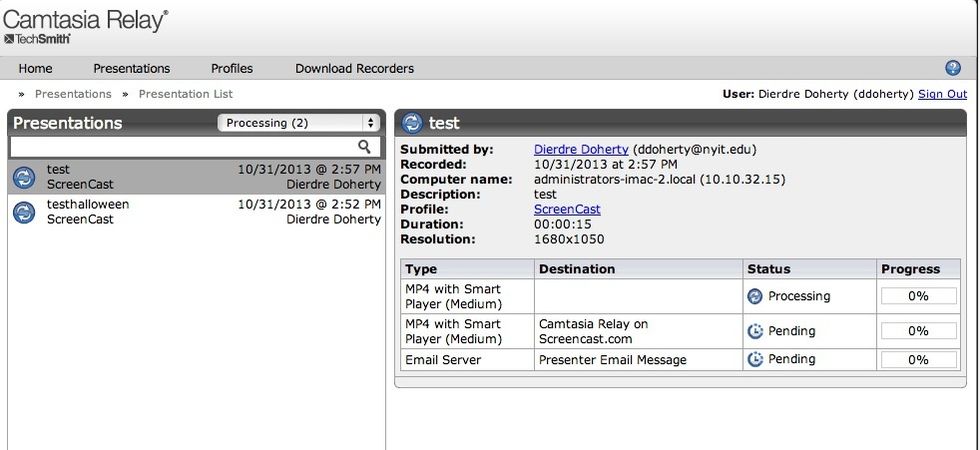This screenshot has height=450, width=980.
Task: Click the help question mark icon
Action: click(953, 68)
